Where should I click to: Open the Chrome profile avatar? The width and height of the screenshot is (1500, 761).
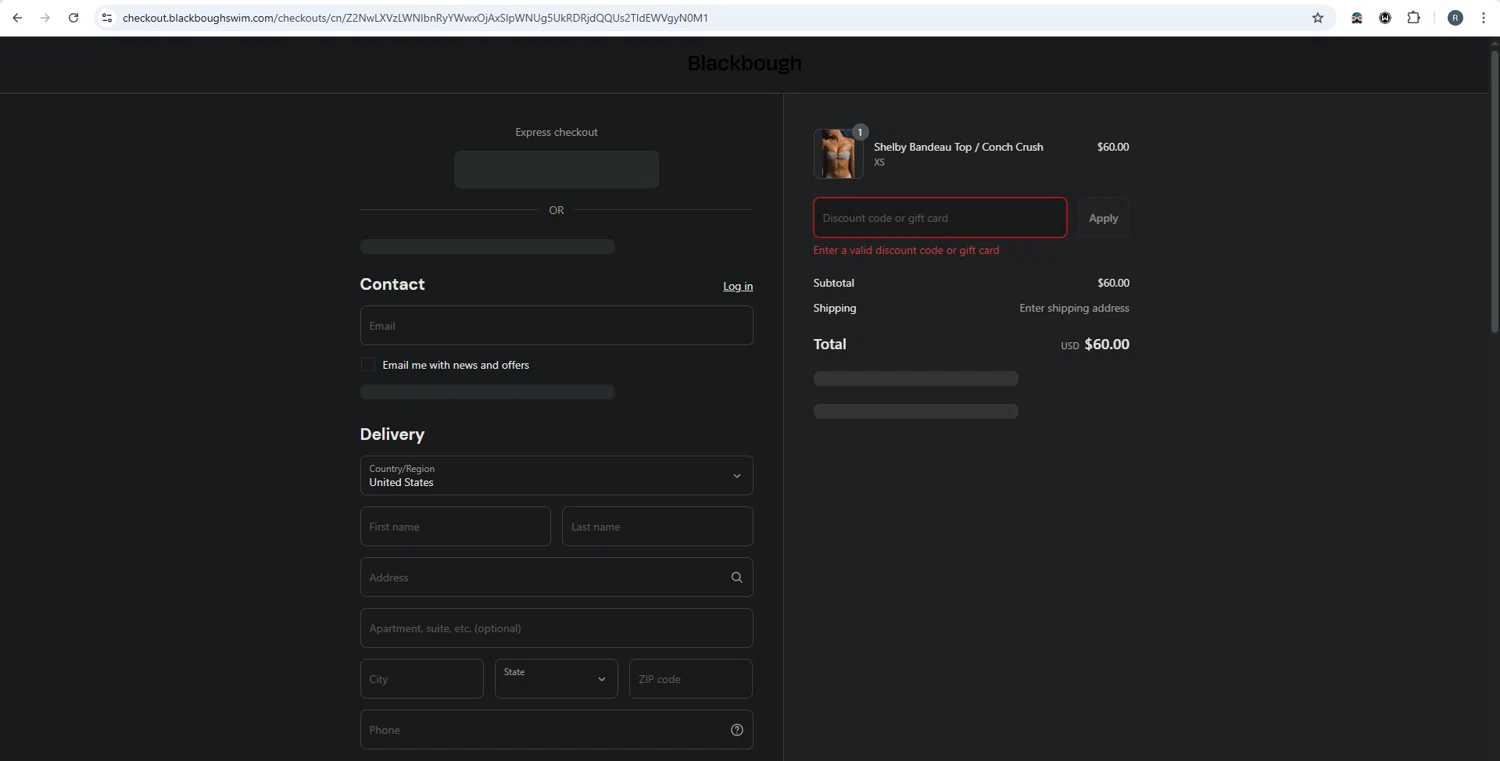[1455, 18]
